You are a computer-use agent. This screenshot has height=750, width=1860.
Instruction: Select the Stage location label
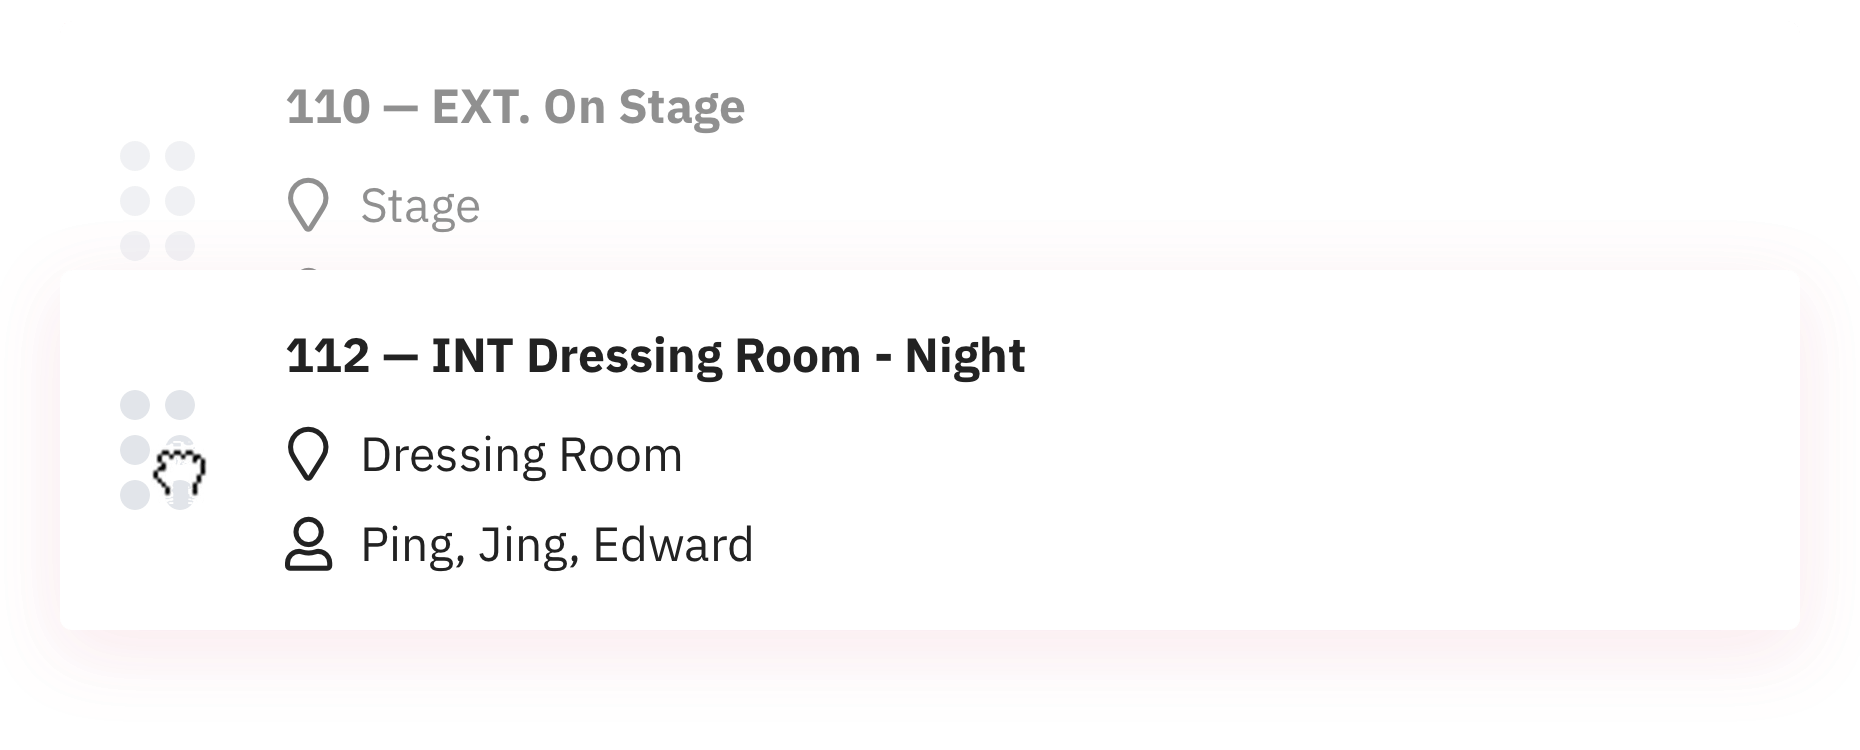pos(420,207)
